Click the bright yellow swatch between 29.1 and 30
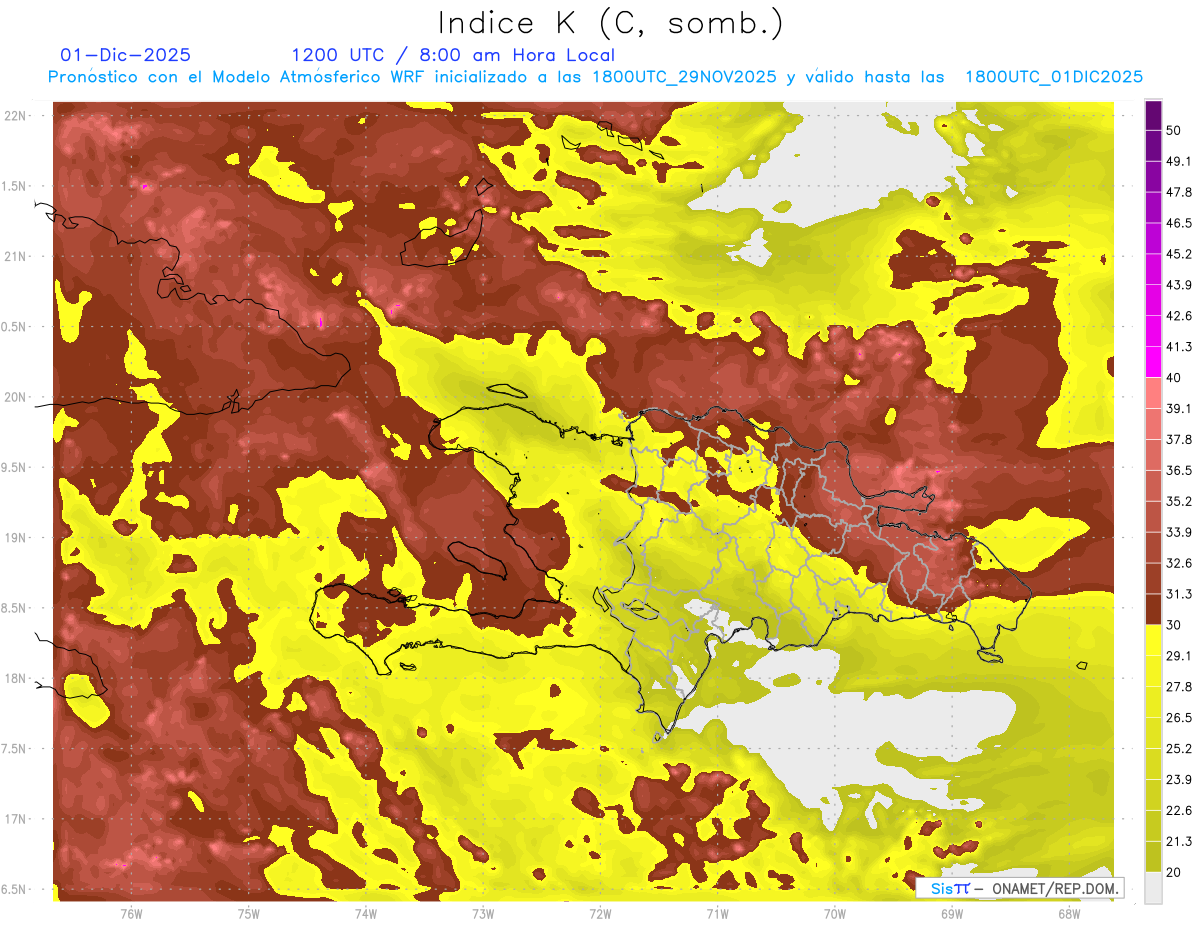The height and width of the screenshot is (927, 1200). pyautogui.click(x=1153, y=640)
